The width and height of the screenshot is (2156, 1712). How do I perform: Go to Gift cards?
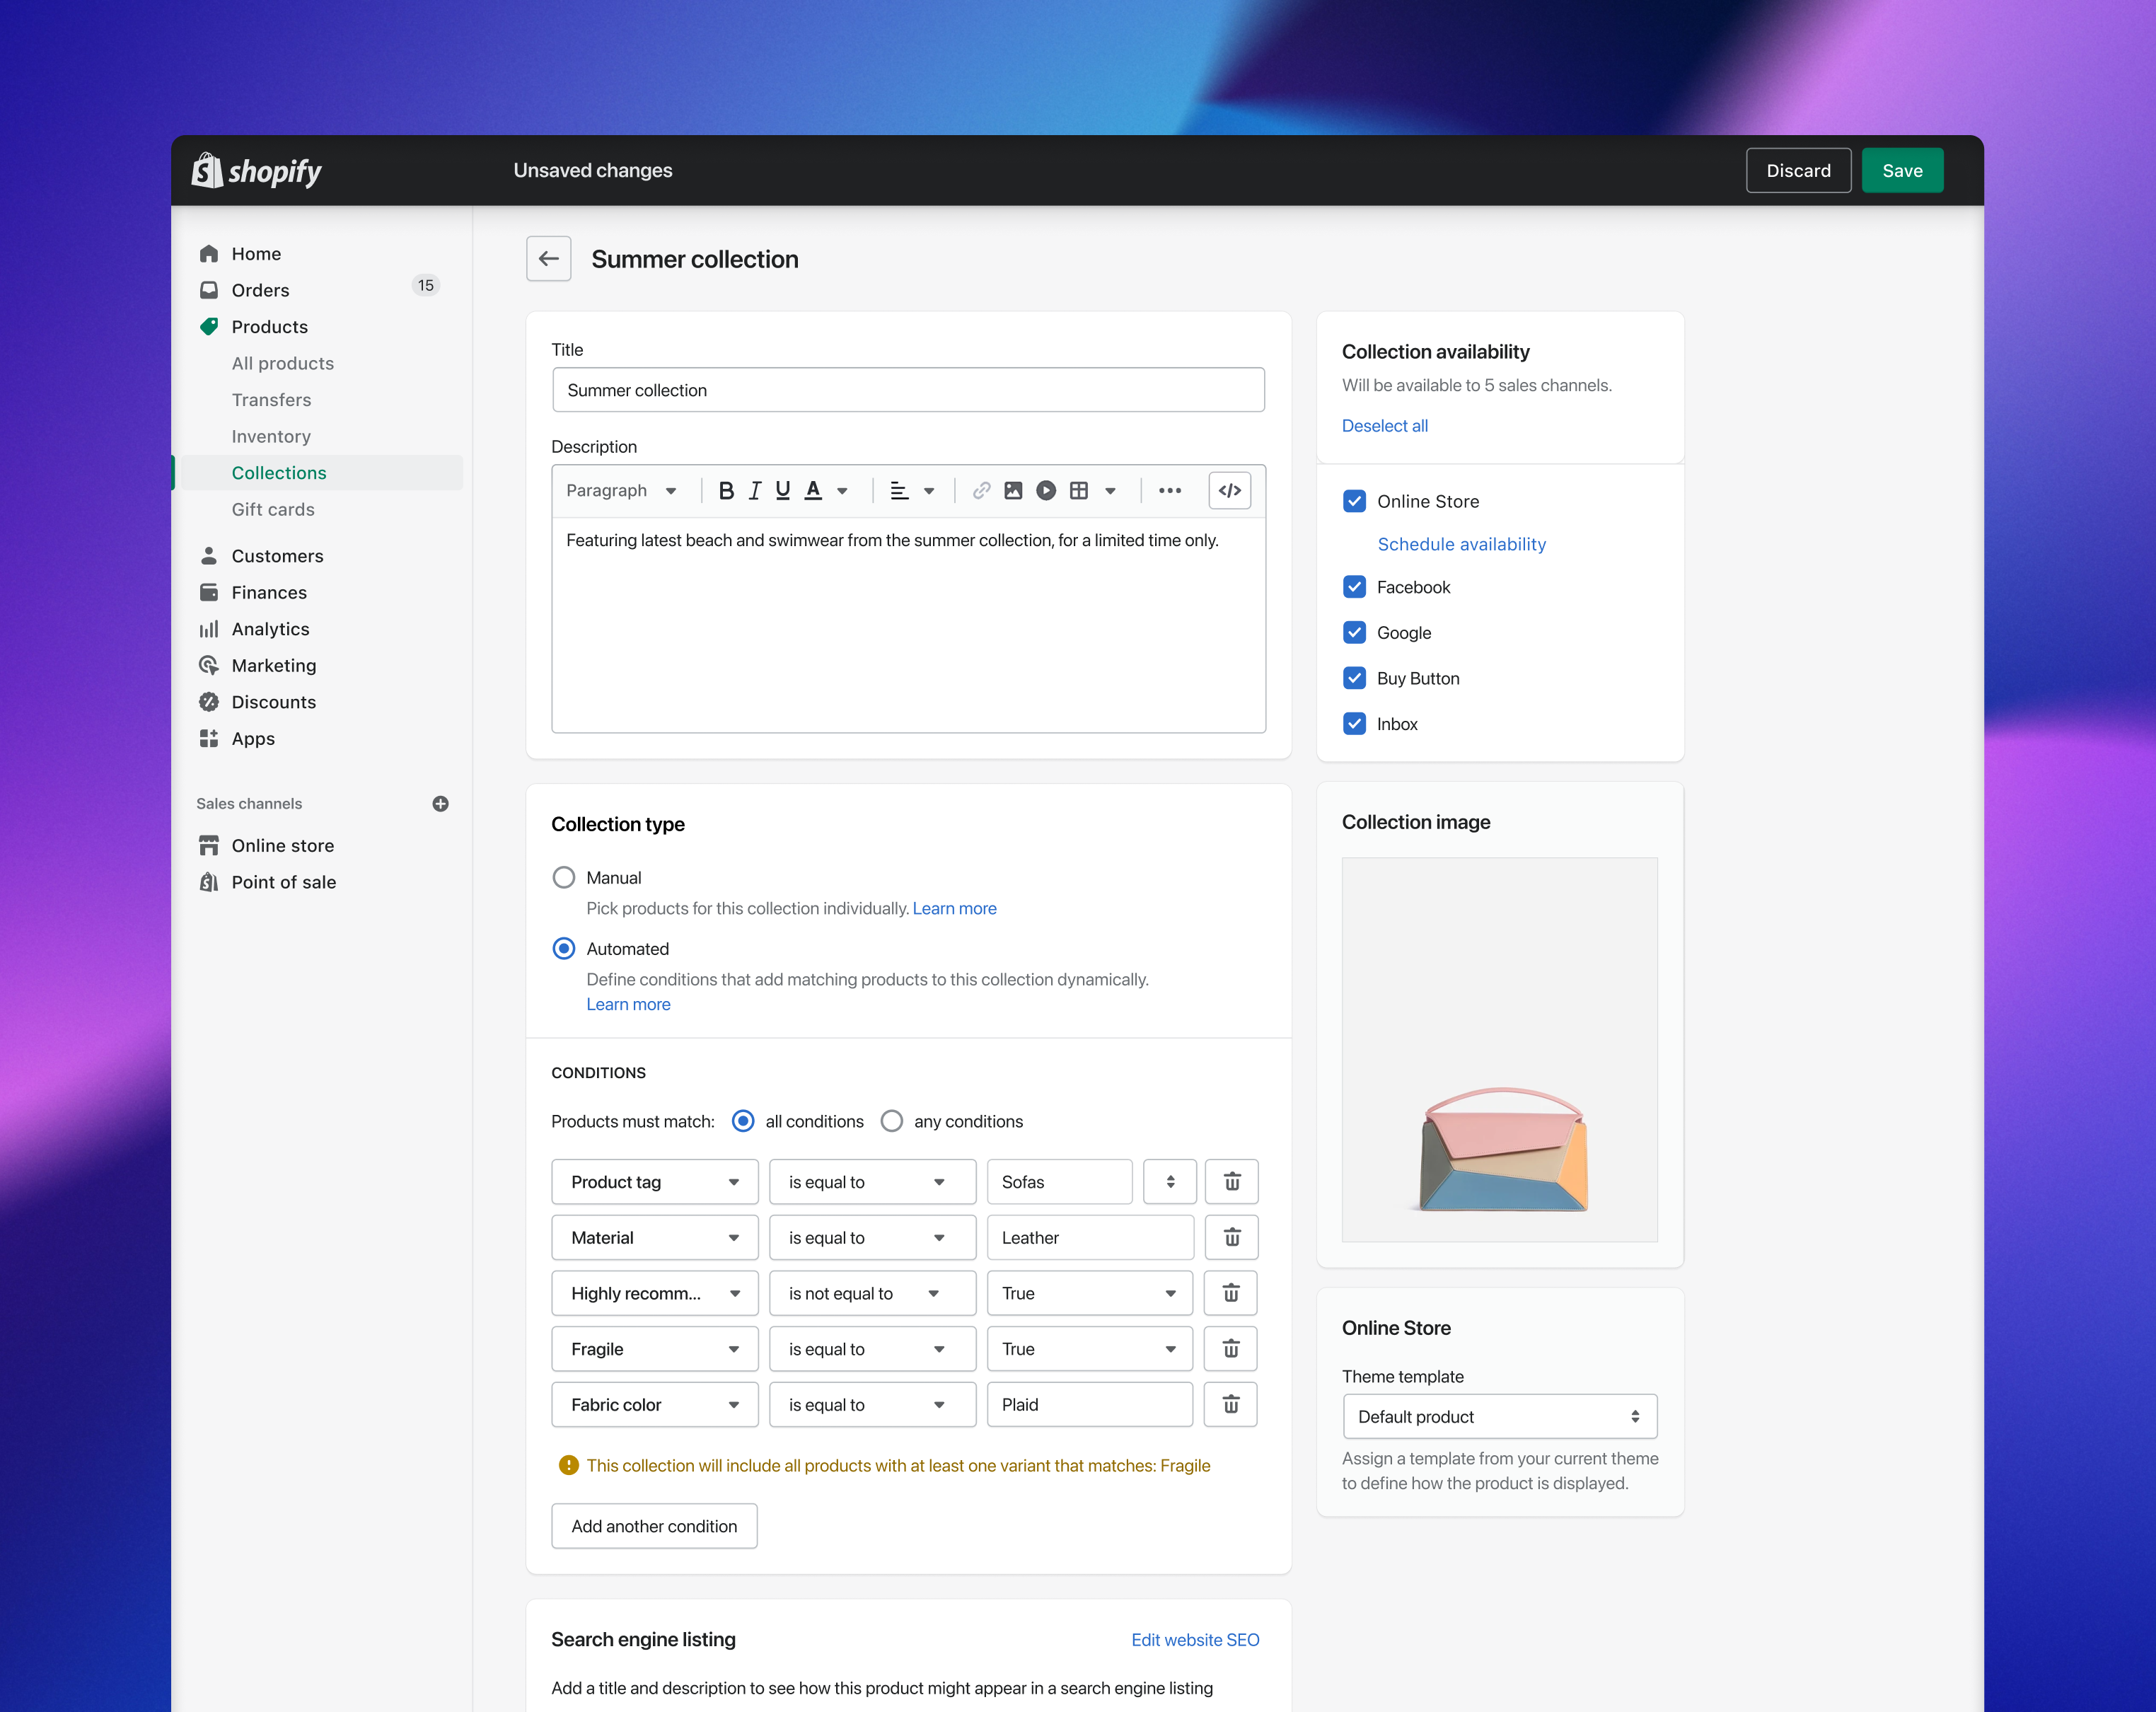pyautogui.click(x=273, y=510)
